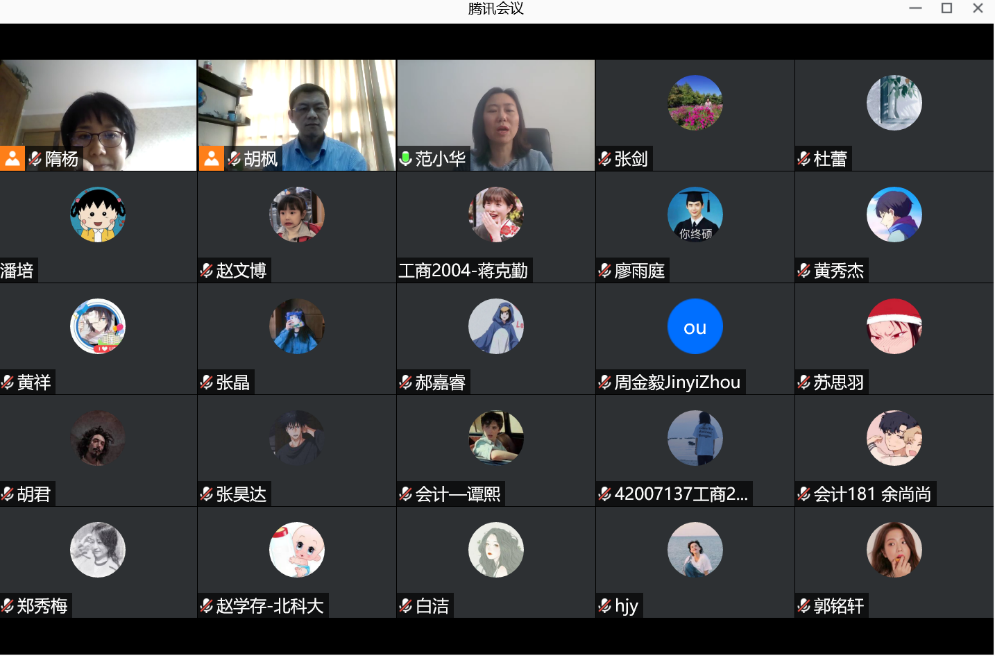Maximize the 腾讯会议 window
The height and width of the screenshot is (656, 995).
click(946, 9)
